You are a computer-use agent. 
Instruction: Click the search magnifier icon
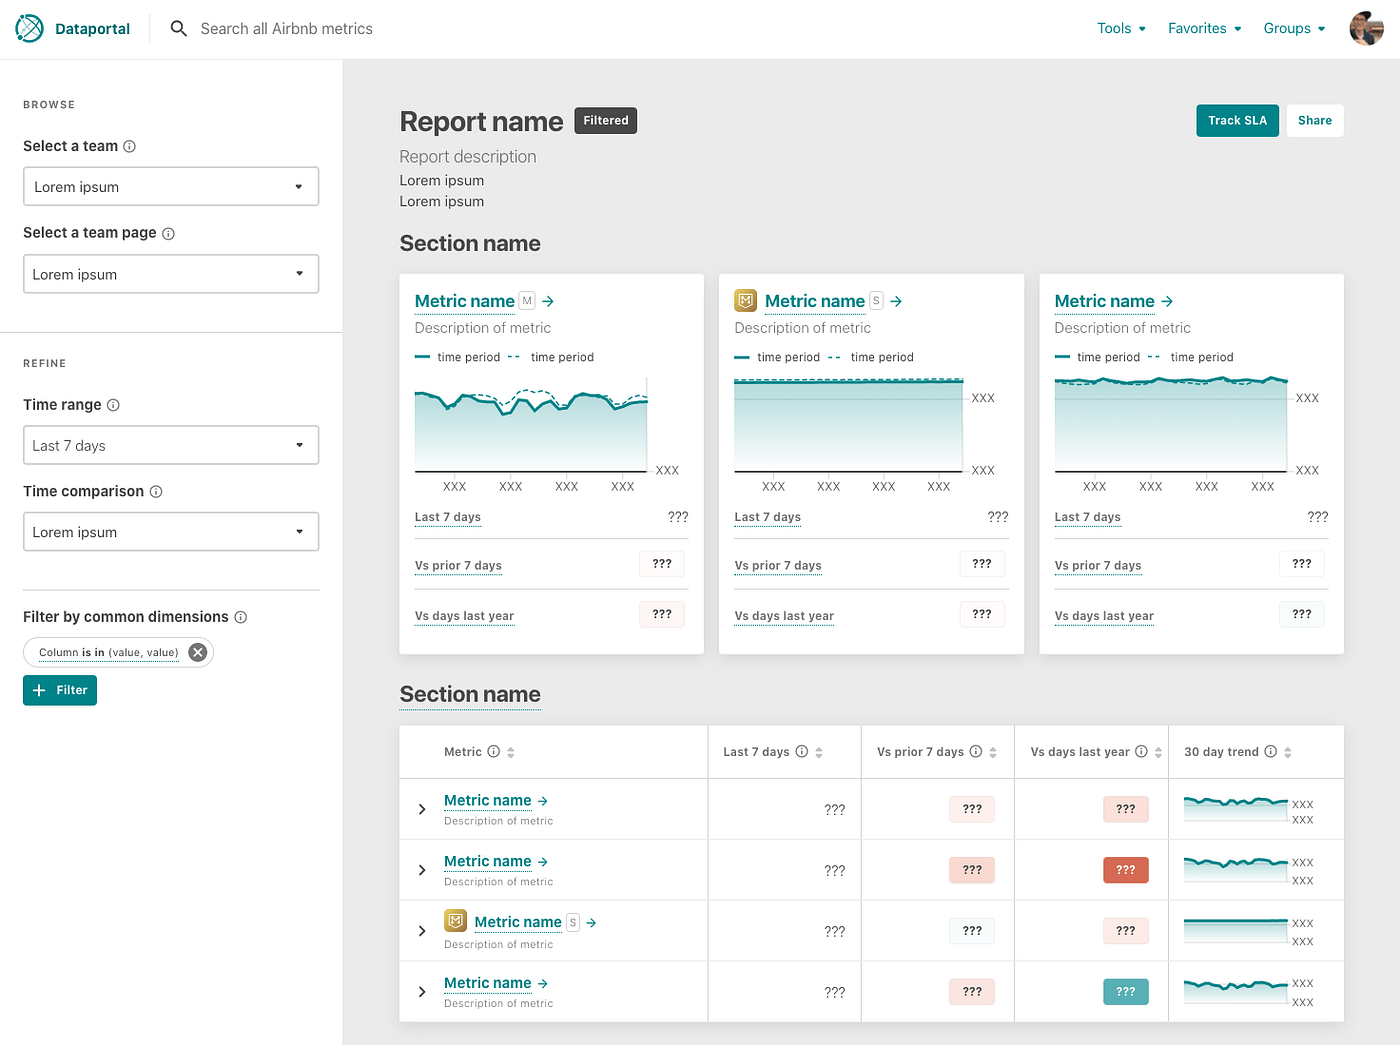tap(179, 29)
